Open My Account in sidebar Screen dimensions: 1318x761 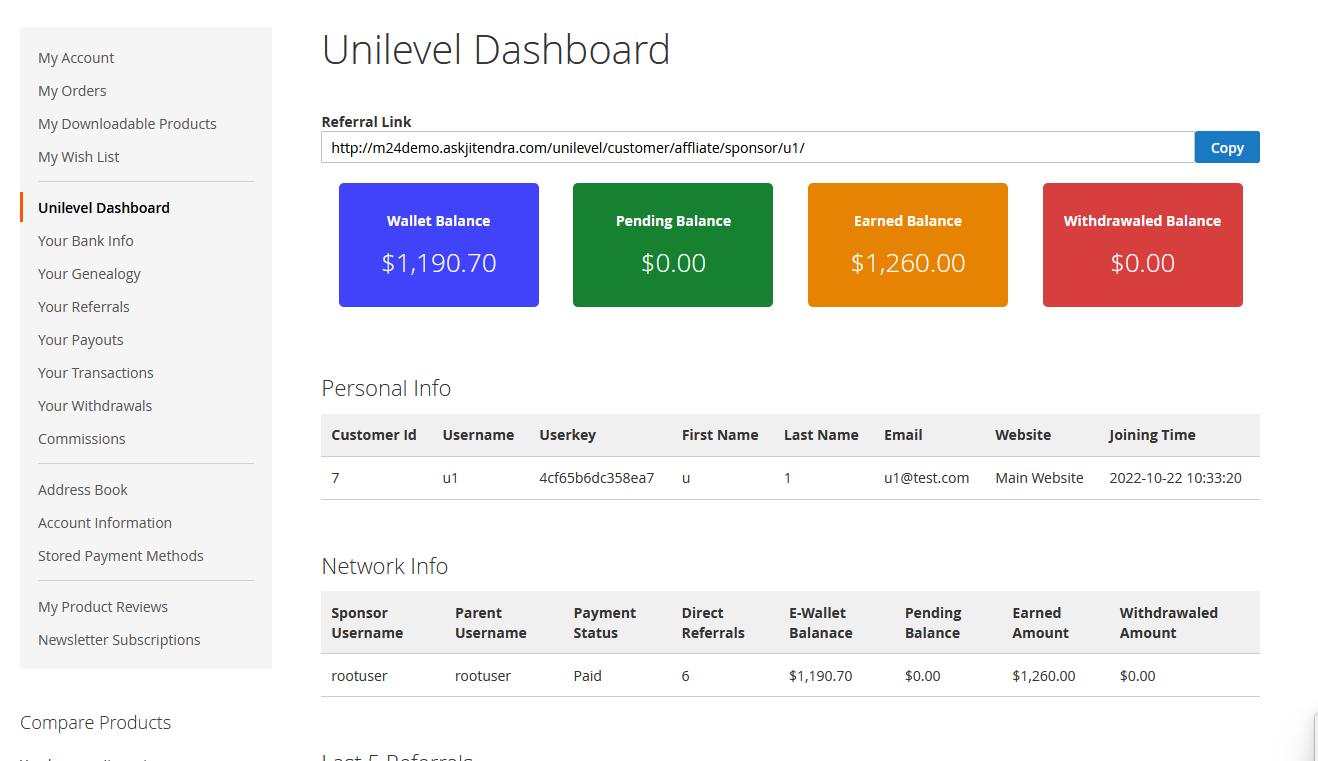tap(76, 58)
